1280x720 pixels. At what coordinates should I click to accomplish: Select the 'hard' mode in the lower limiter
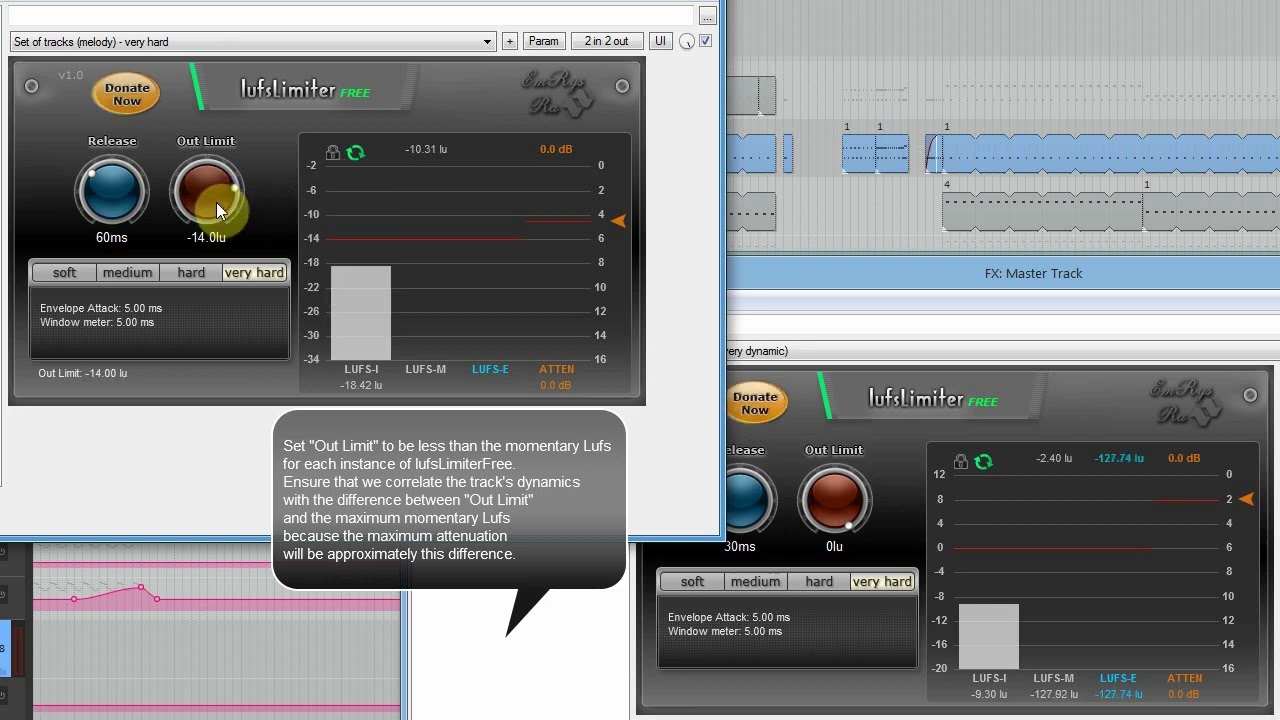[x=819, y=582]
